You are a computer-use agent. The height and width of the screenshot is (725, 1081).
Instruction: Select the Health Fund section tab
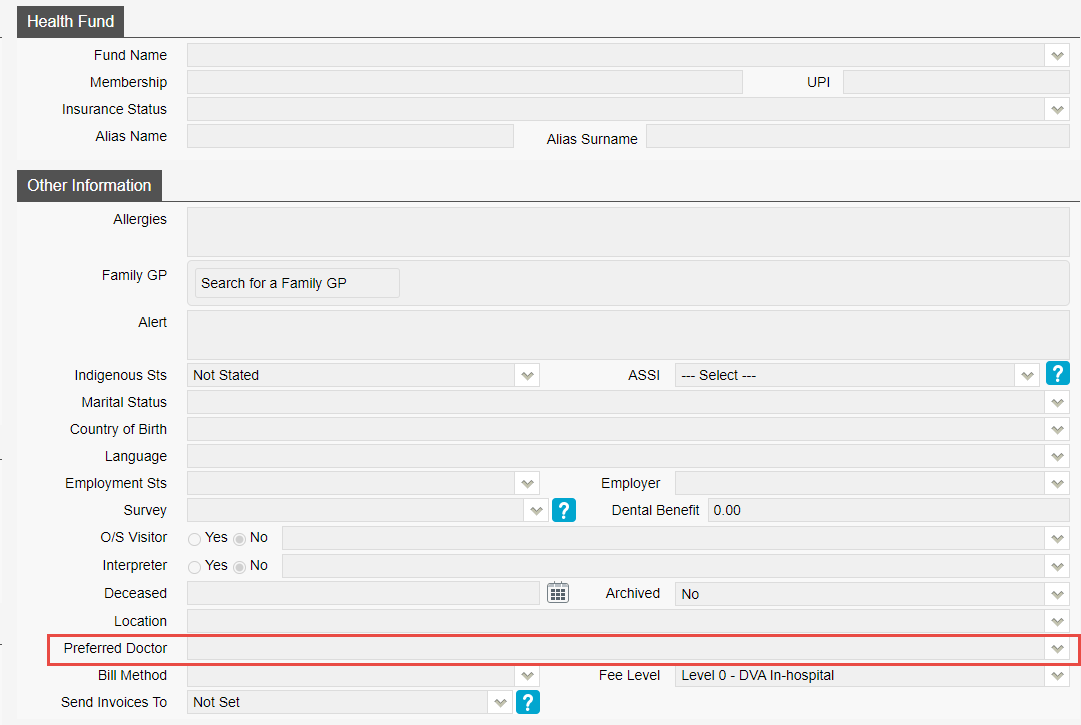point(70,21)
